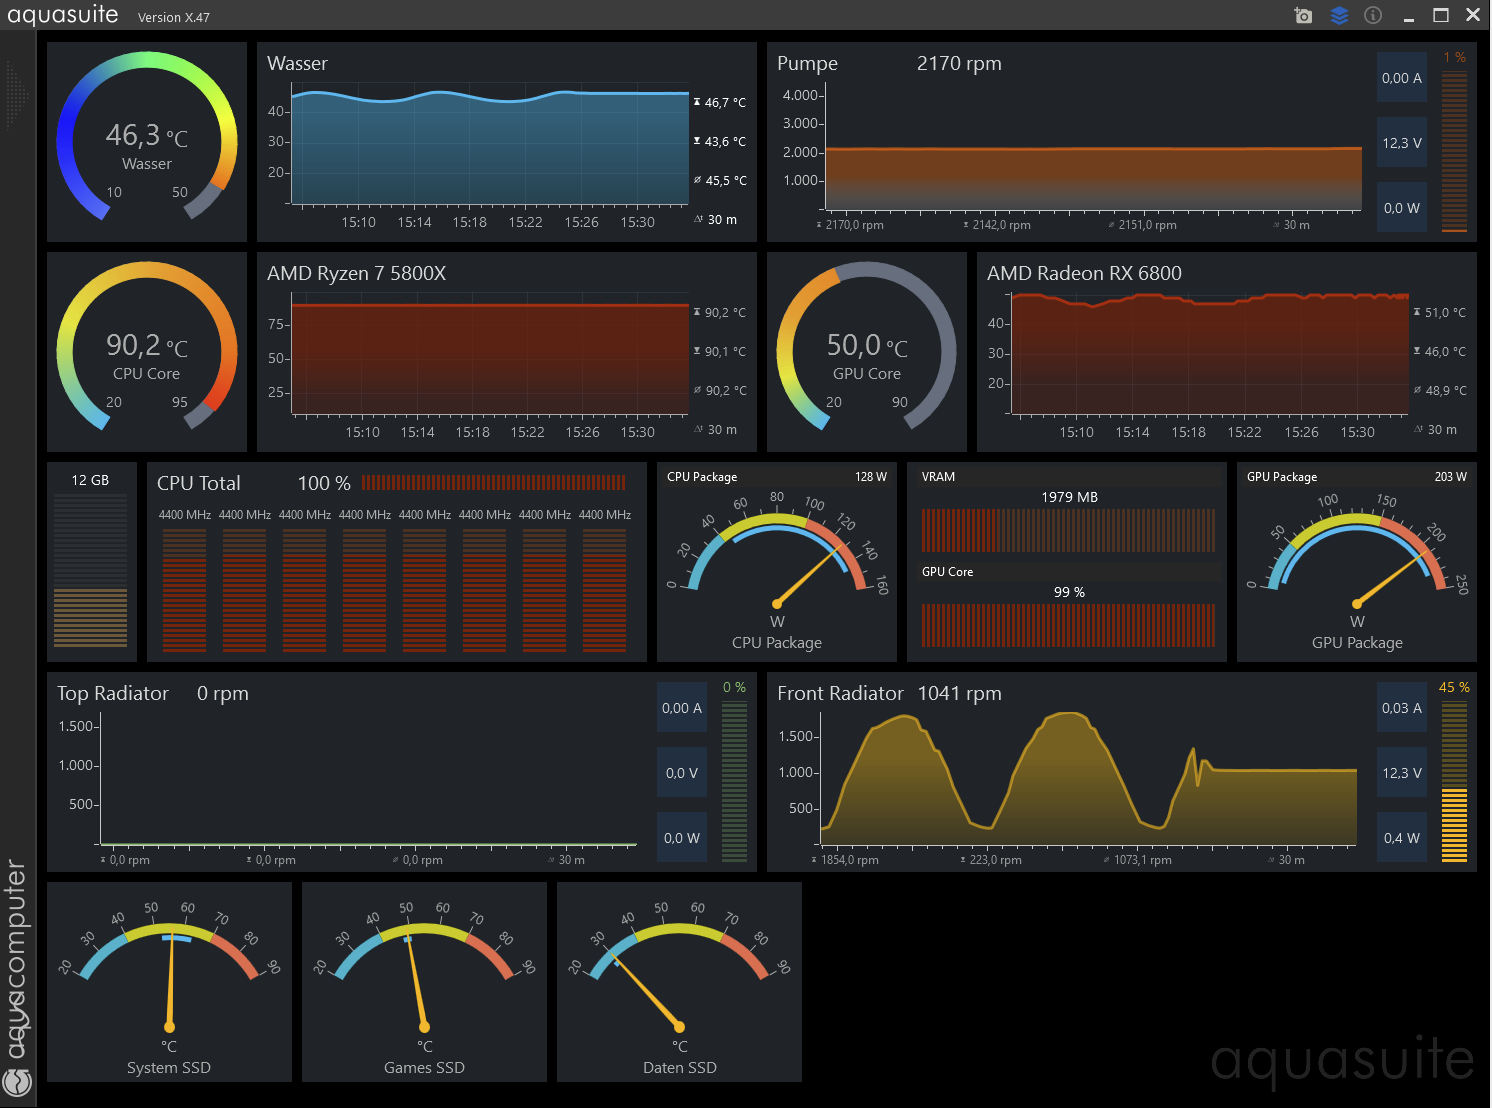Viewport: 1492px width, 1108px height.
Task: Click the 12 GB memory bar
Action: [90, 570]
